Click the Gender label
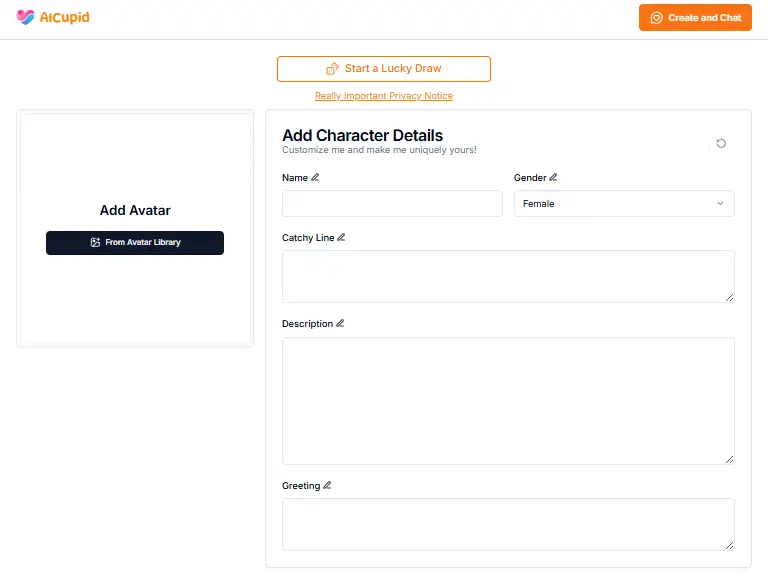Image resolution: width=768 pixels, height=584 pixels. point(530,178)
